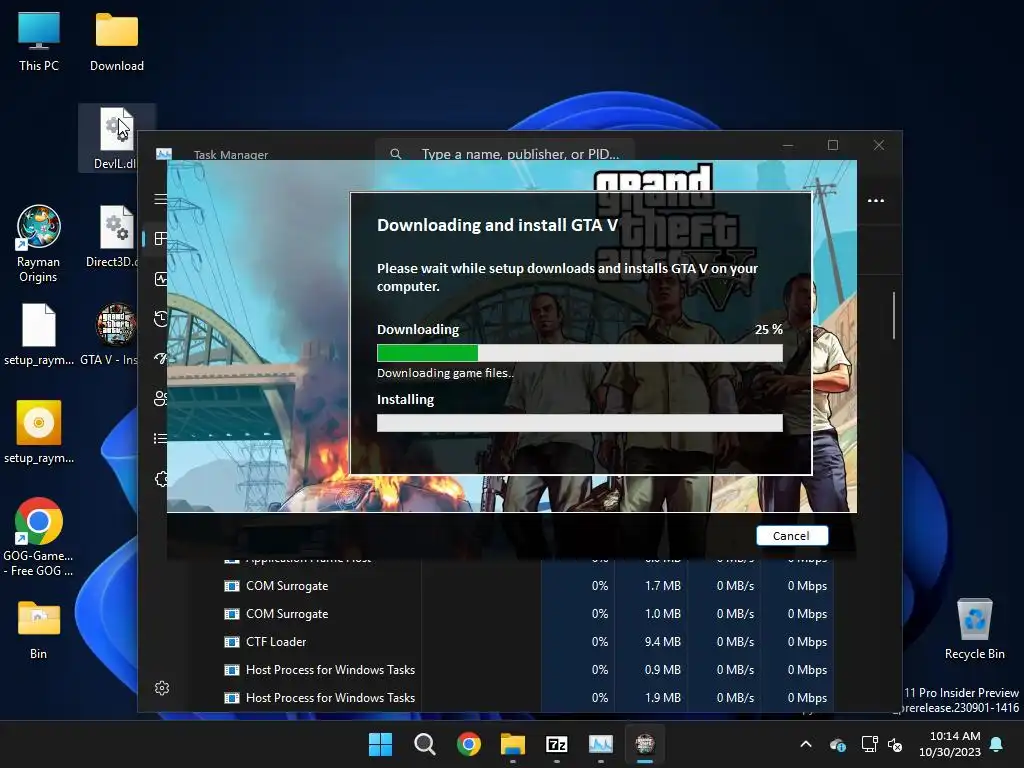This screenshot has width=1024, height=768.
Task: Select the setup_raym disc image icon
Action: pyautogui.click(x=39, y=432)
